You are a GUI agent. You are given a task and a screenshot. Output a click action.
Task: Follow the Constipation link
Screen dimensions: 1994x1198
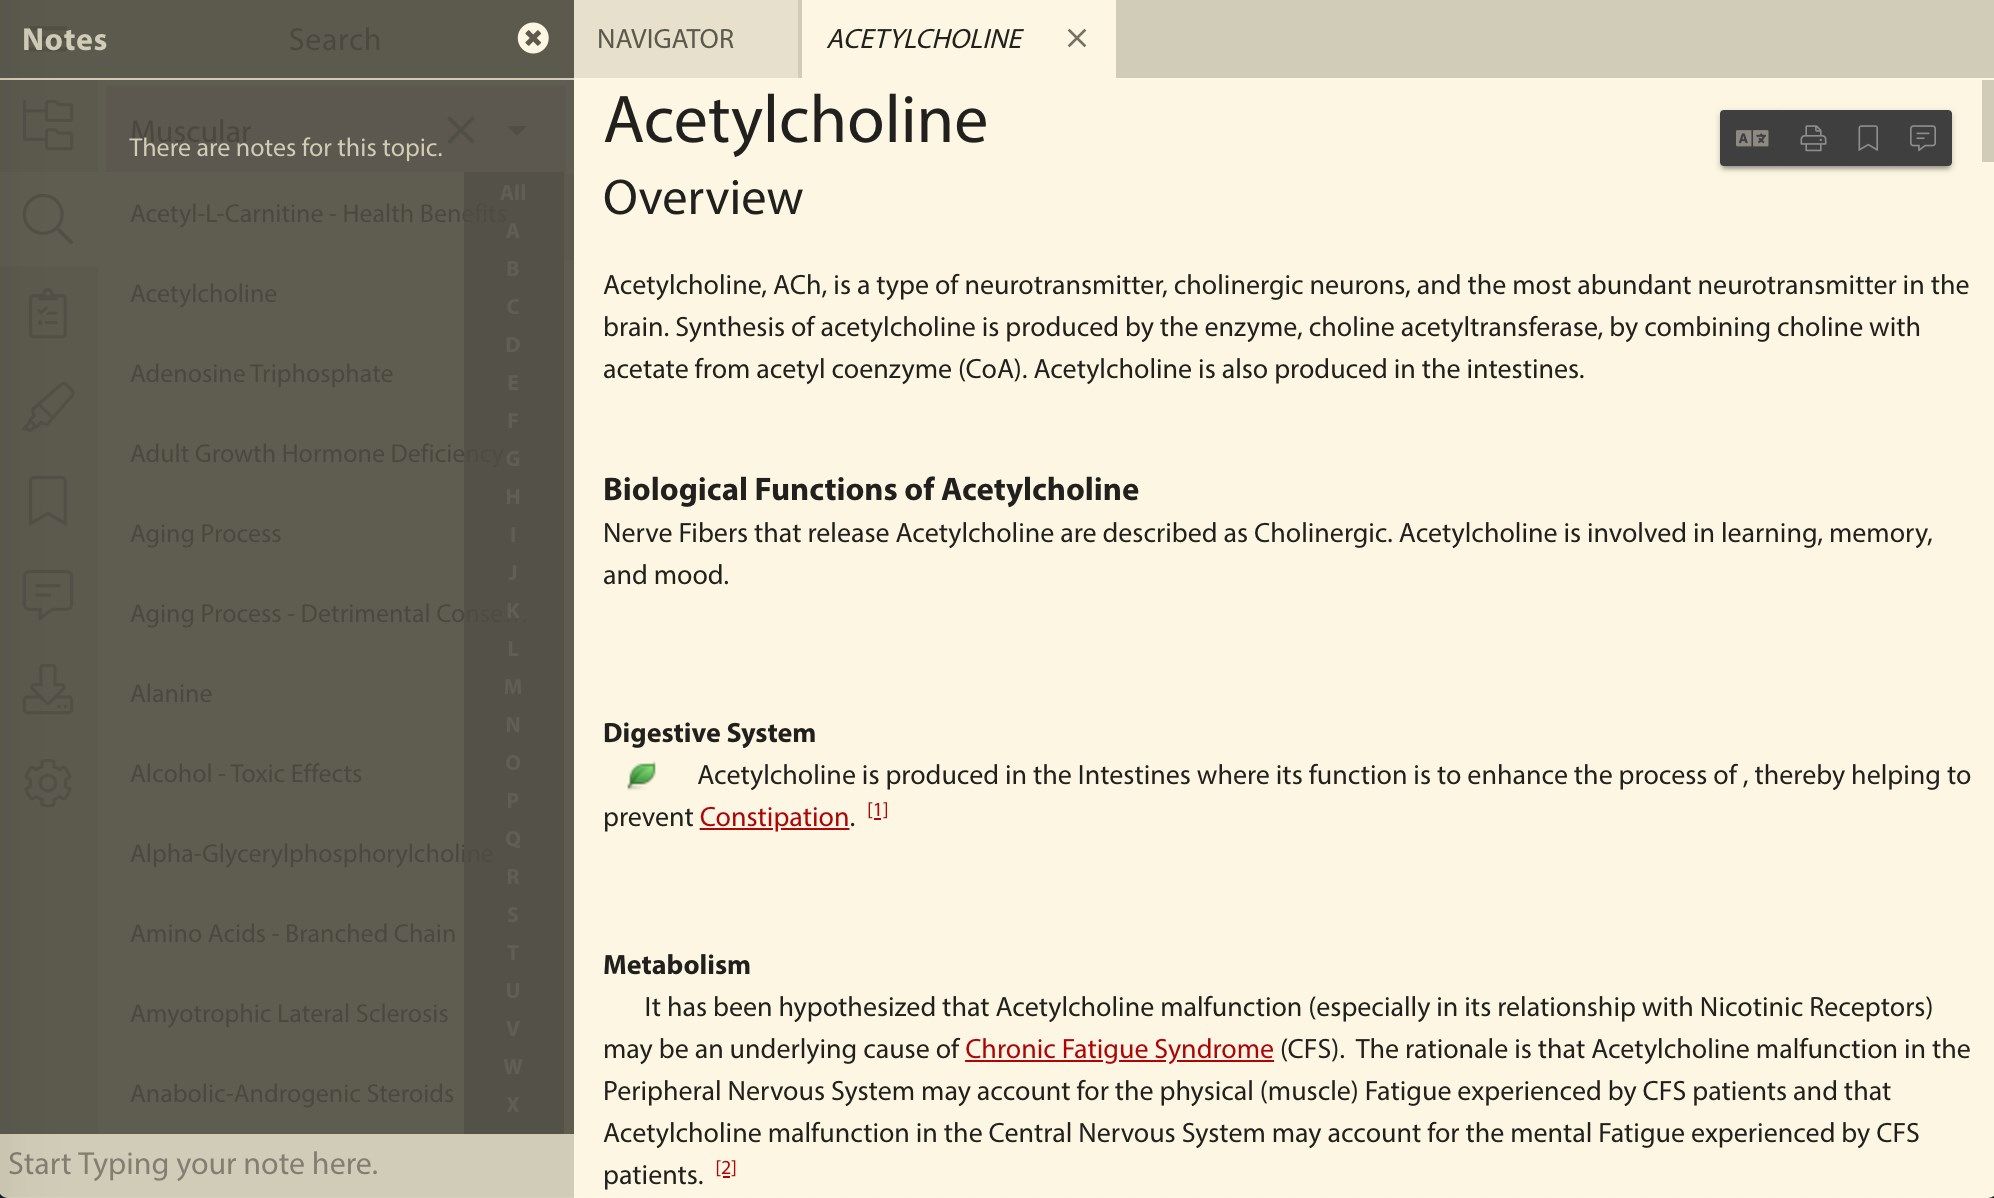(x=774, y=817)
